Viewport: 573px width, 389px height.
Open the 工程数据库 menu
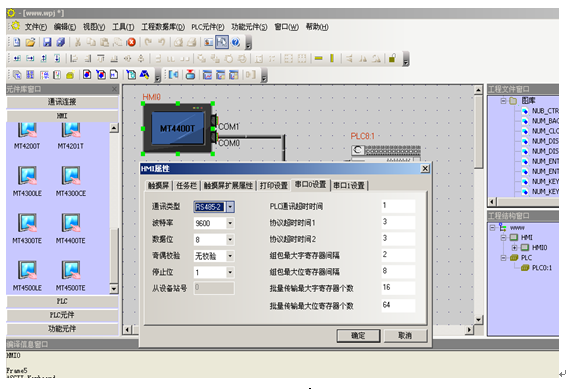163,27
